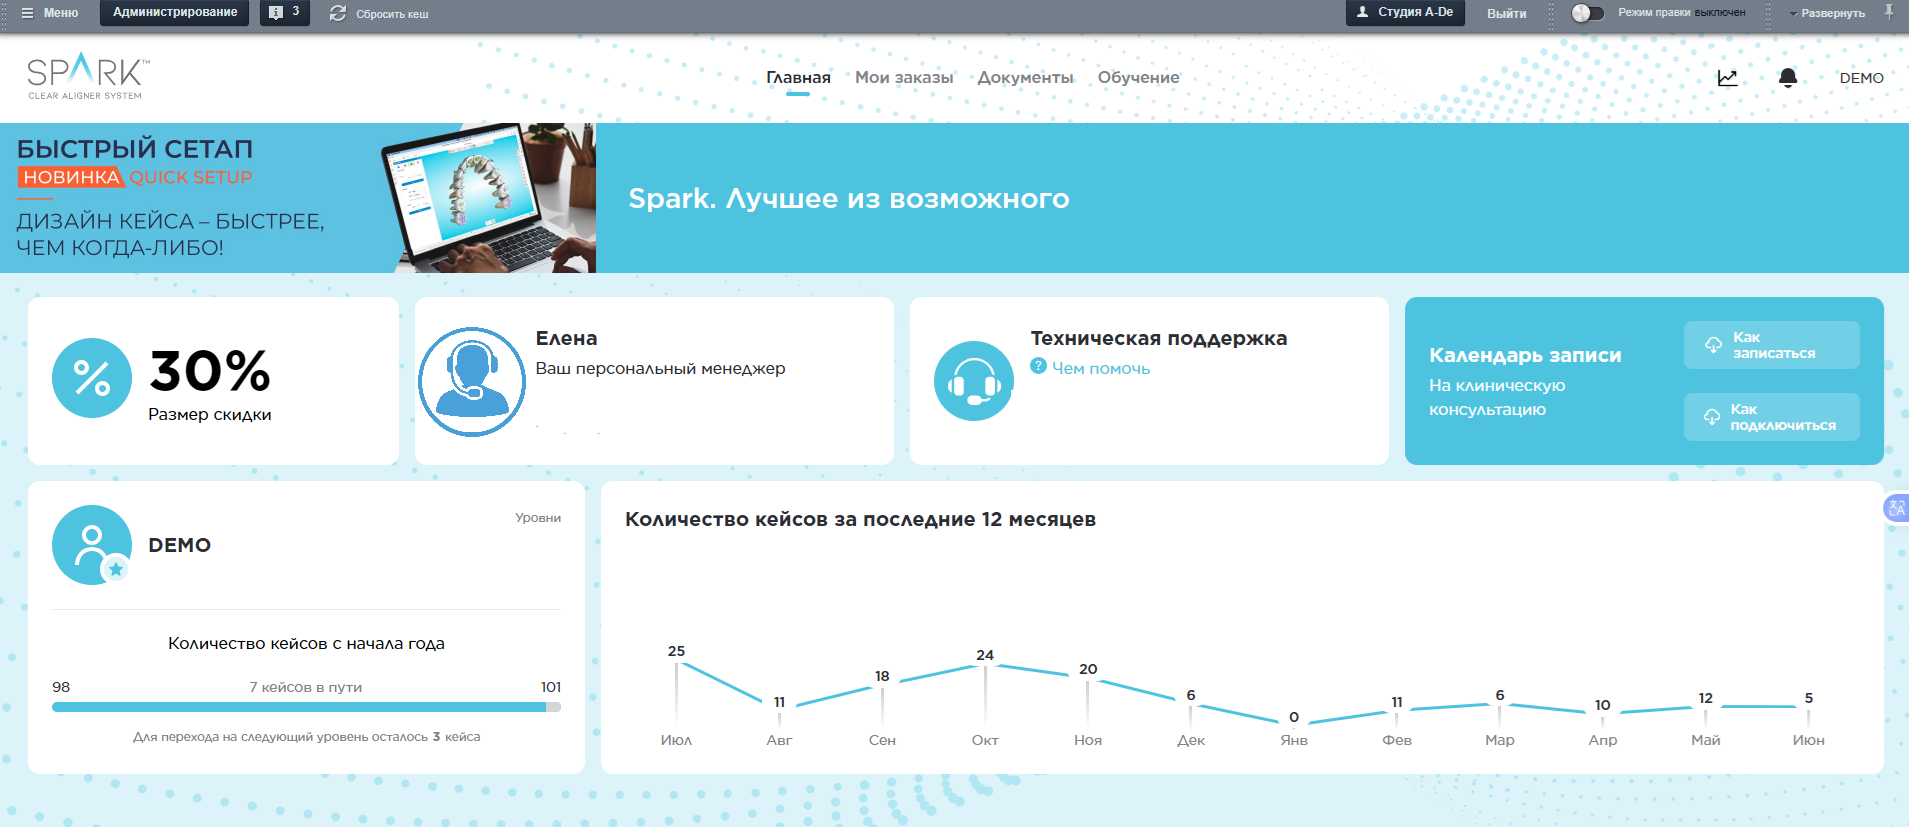
Task: Go to the Документы tab
Action: [x=1025, y=78]
